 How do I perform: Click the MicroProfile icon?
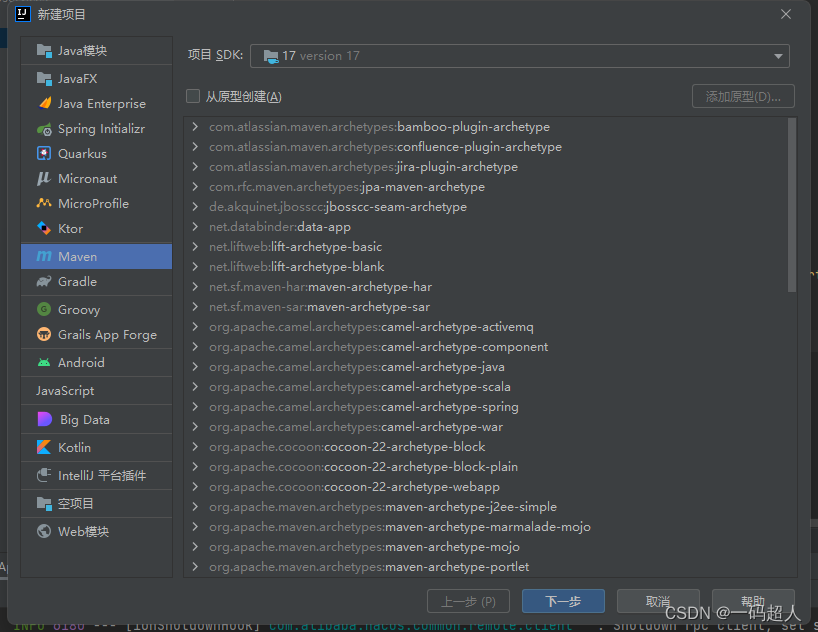coord(44,203)
